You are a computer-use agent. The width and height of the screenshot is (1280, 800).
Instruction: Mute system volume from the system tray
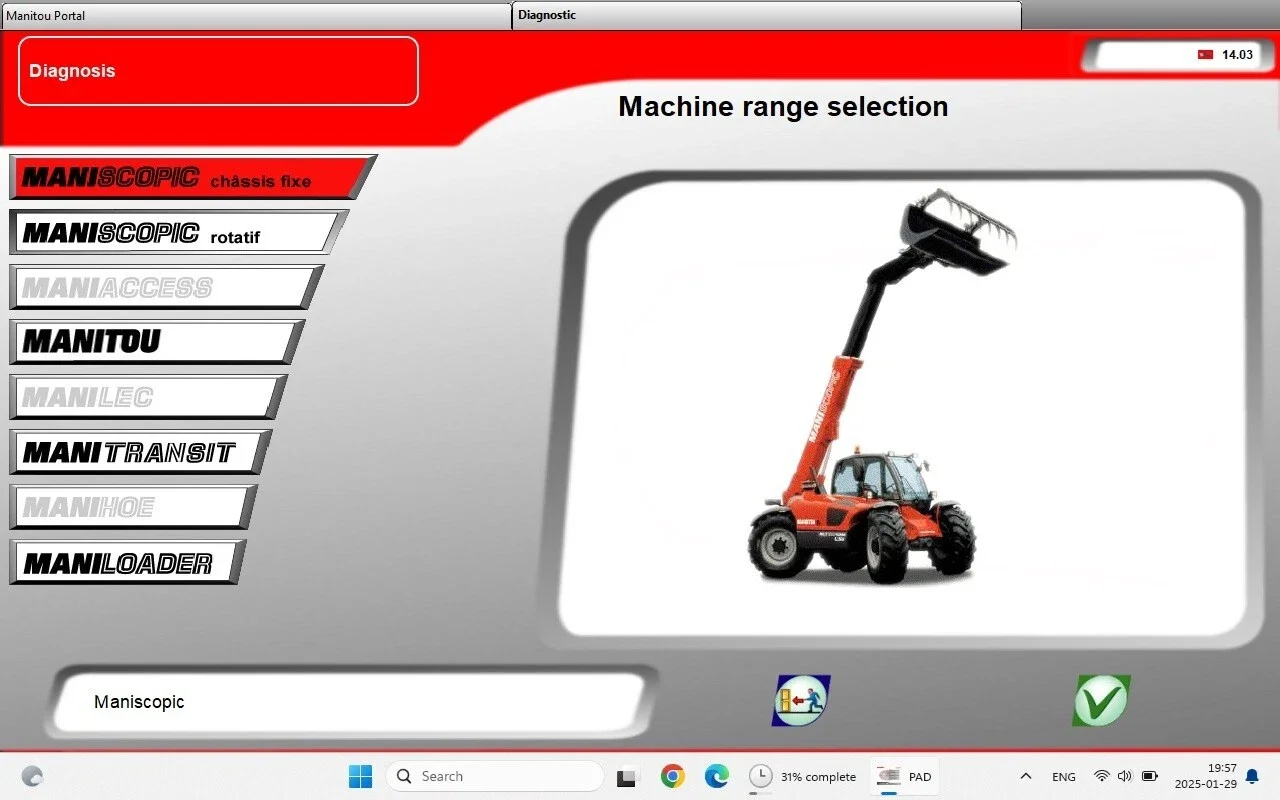tap(1124, 776)
